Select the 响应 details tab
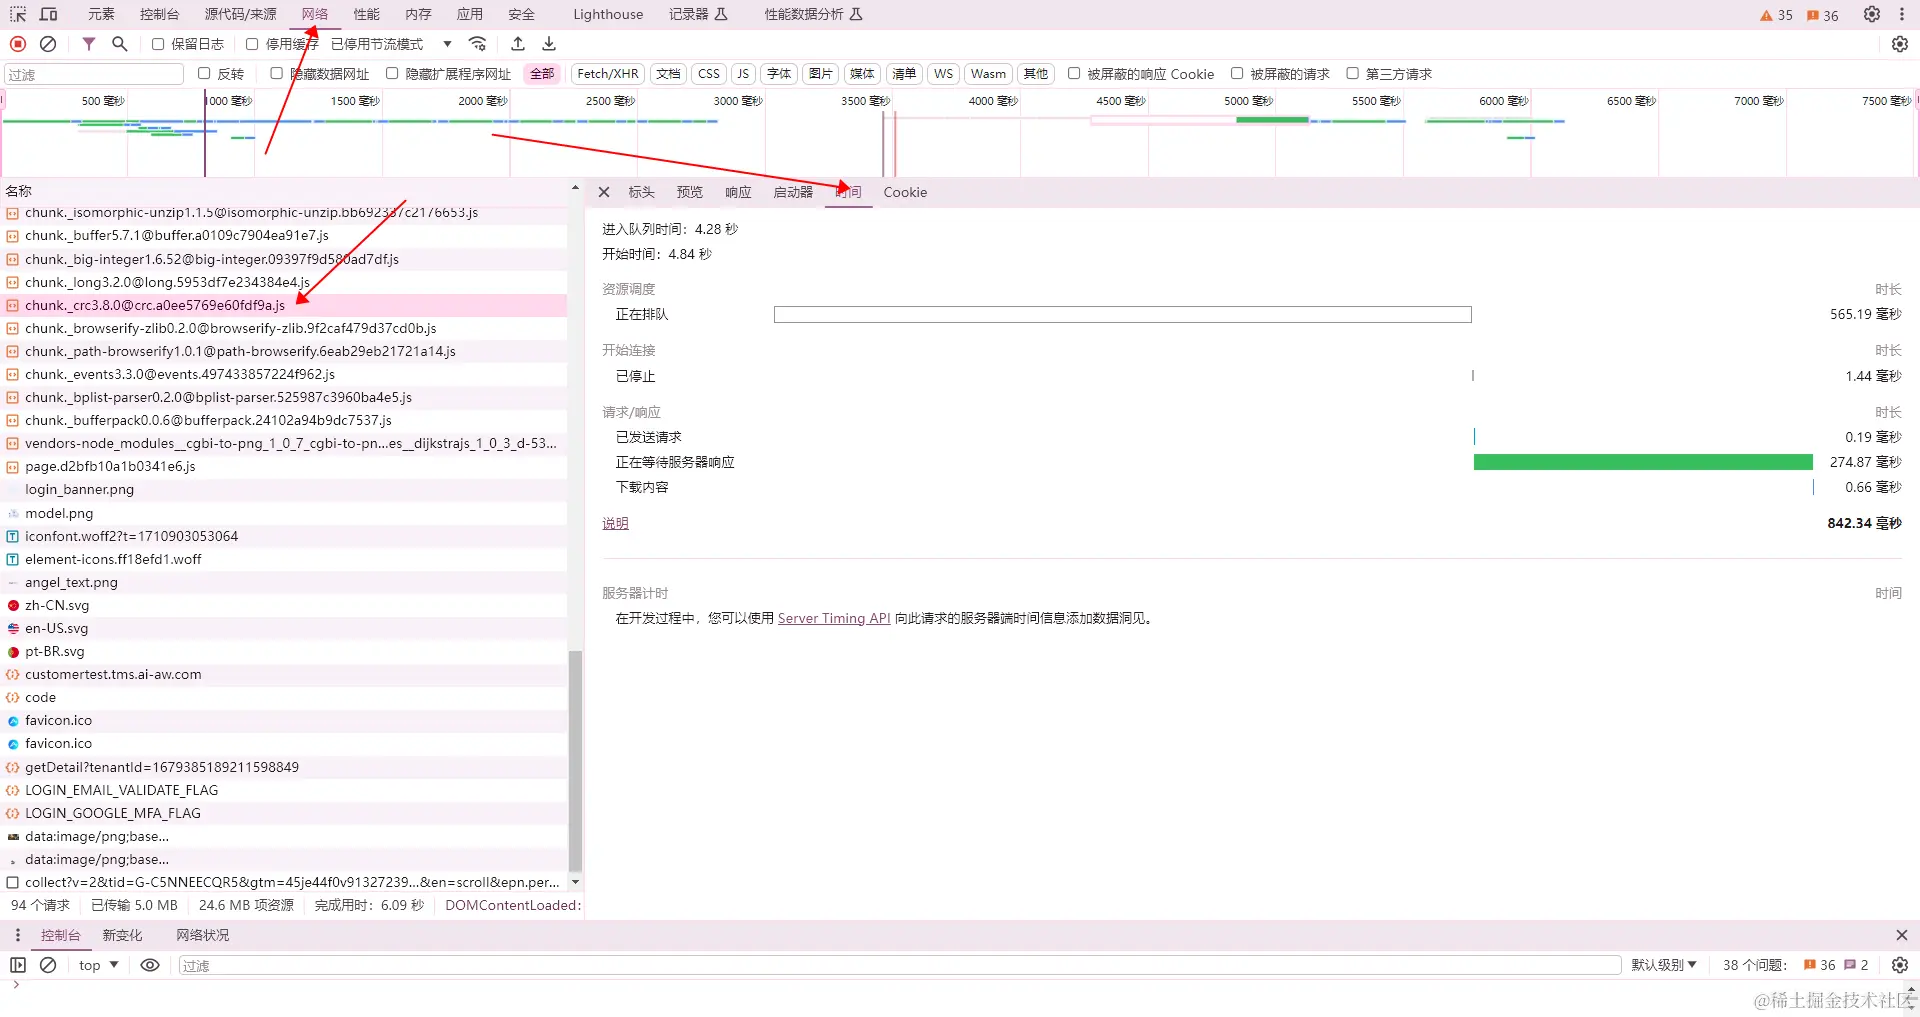Image resolution: width=1920 pixels, height=1017 pixels. 738,192
